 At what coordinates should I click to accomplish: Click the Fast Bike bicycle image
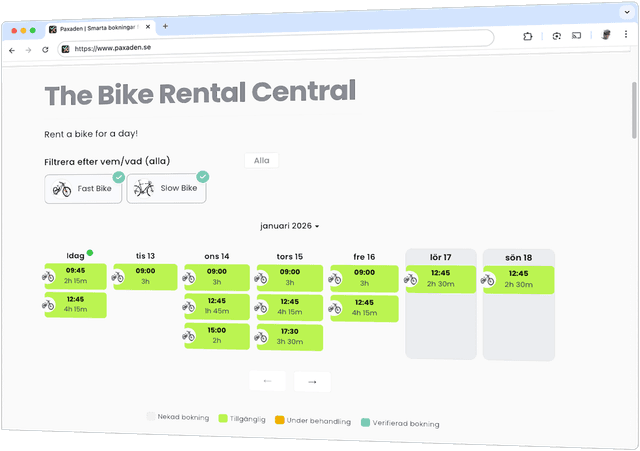[62, 189]
